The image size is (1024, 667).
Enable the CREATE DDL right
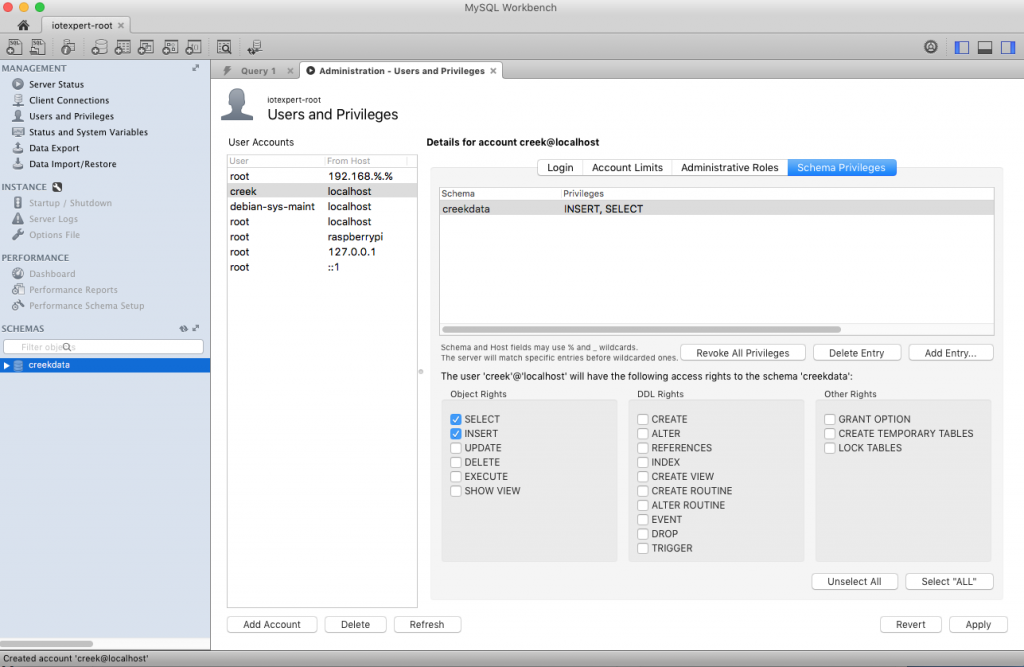click(643, 419)
